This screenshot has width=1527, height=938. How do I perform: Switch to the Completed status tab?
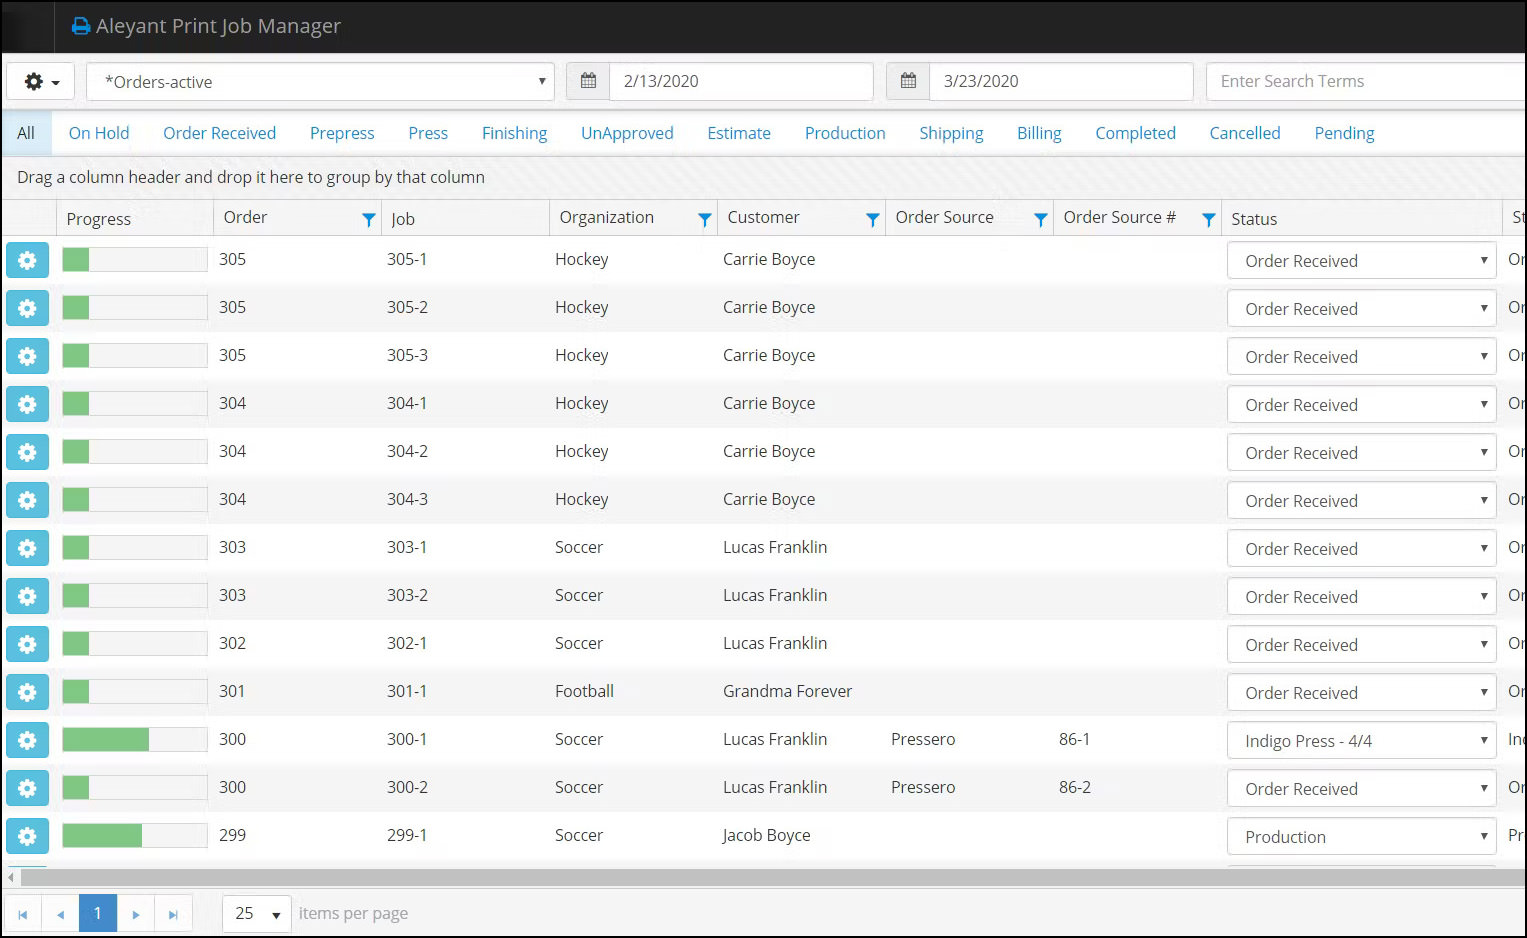1135,132
